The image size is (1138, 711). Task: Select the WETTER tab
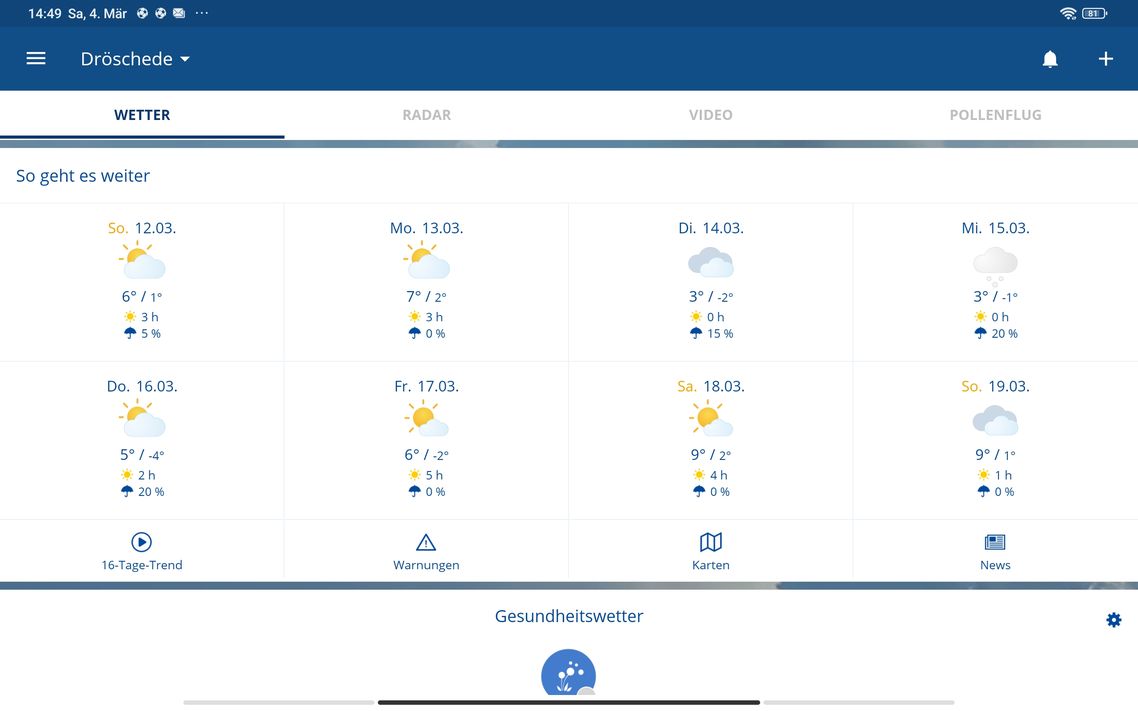pos(142,115)
